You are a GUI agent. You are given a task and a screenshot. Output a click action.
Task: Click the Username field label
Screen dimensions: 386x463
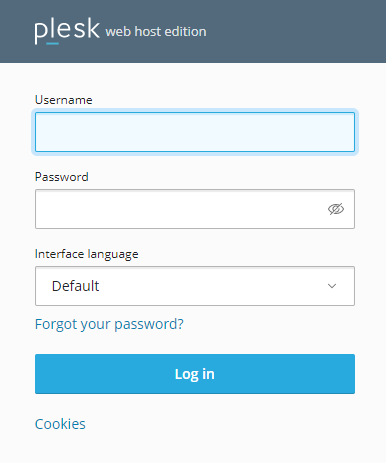[64, 100]
